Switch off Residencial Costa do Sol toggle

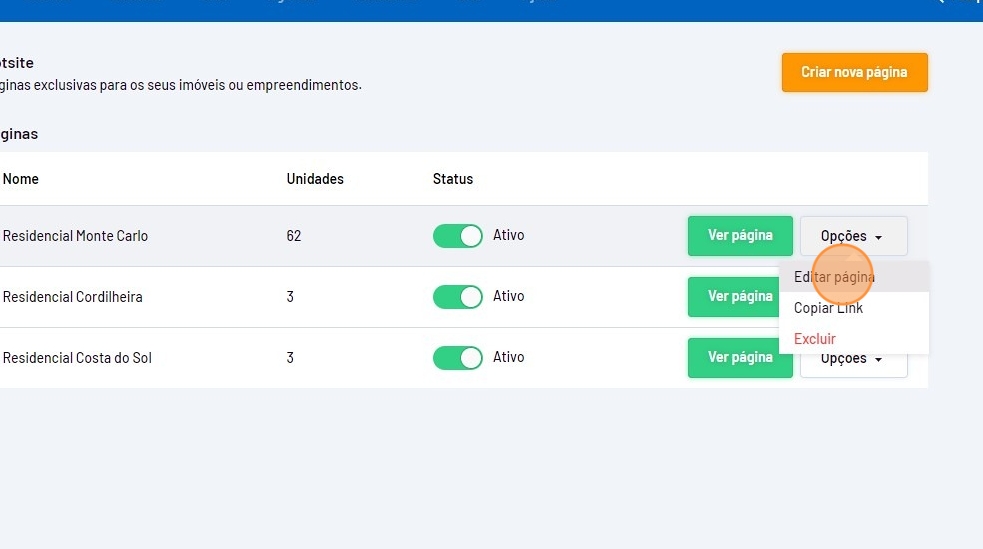coord(457,358)
